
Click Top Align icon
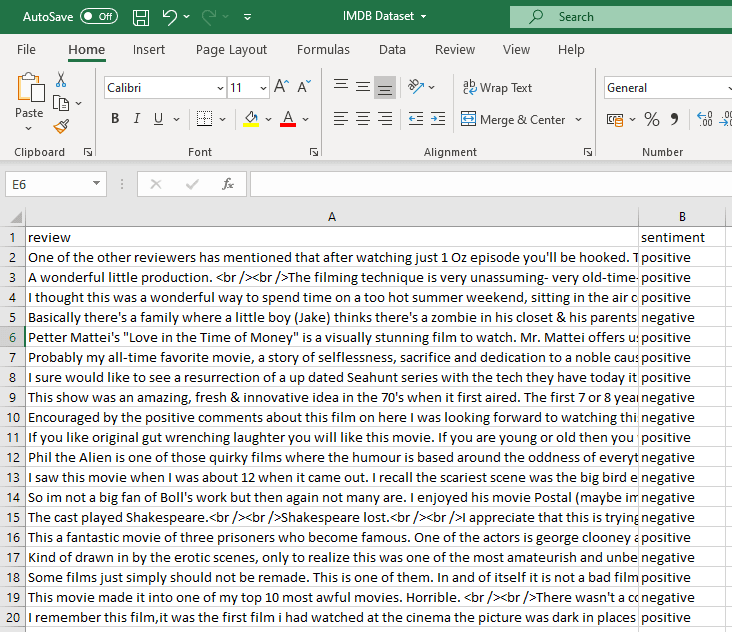341,86
